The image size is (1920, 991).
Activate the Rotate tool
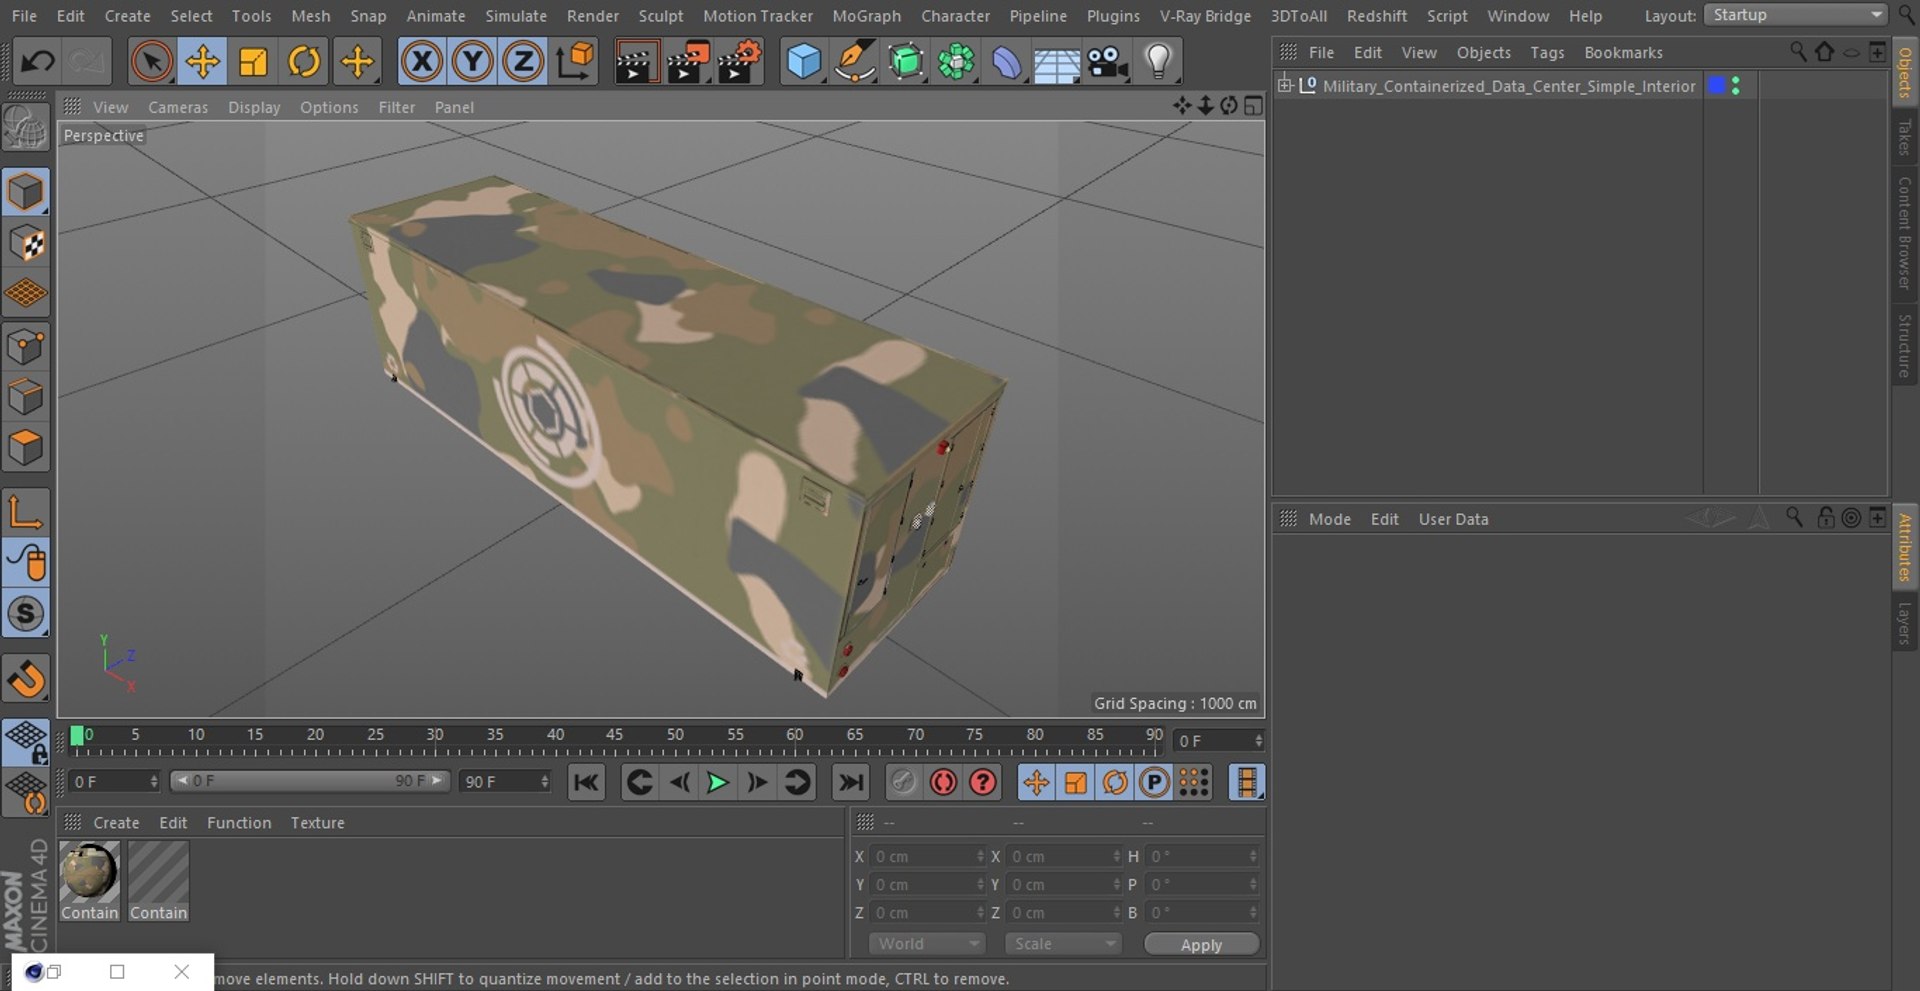click(x=304, y=62)
